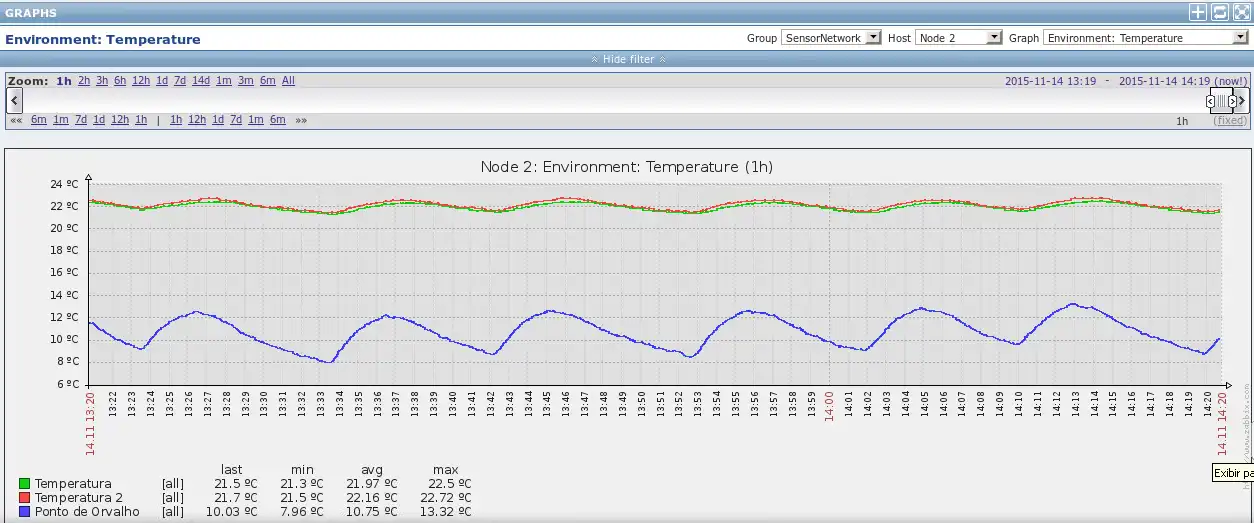Viewport: 1254px width, 523px height.
Task: Click the left resize handle on scrollbar thumb
Action: [x=1210, y=101]
